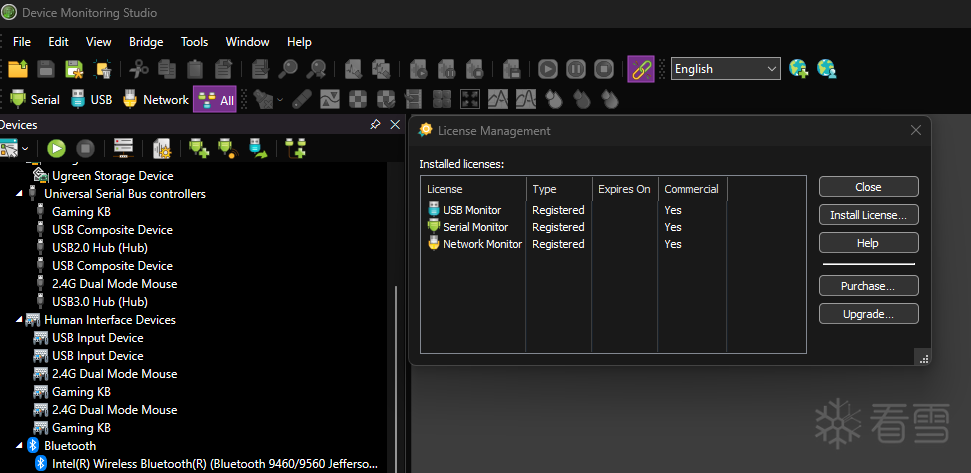971x473 pixels.
Task: Click the Expires On column header
Action: point(624,189)
